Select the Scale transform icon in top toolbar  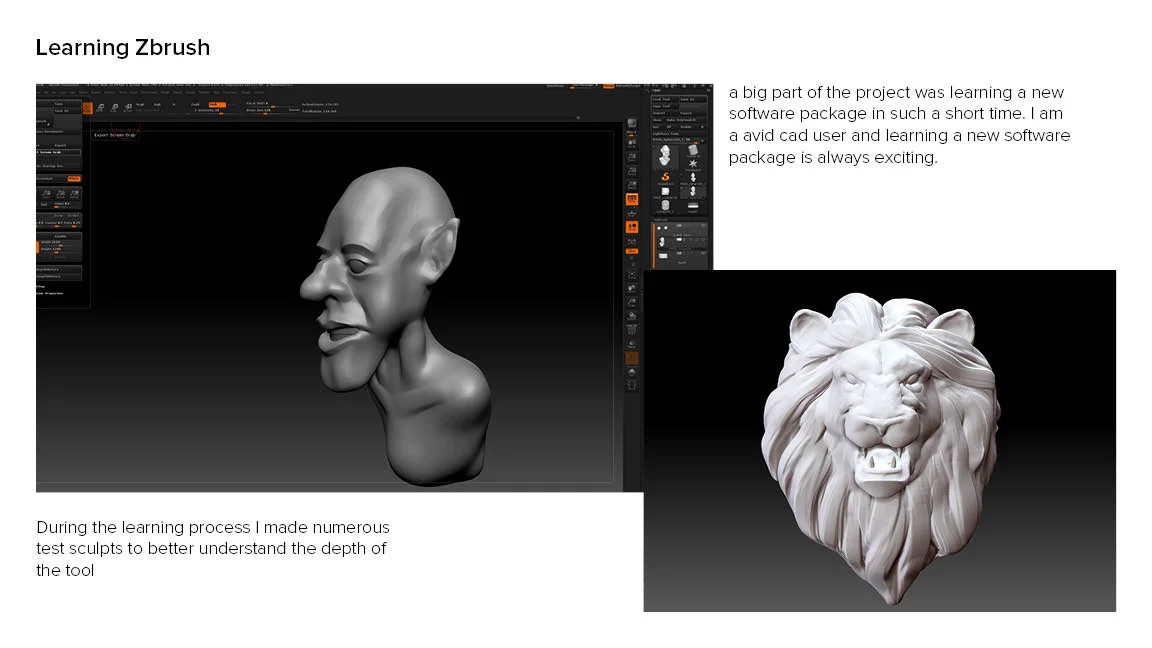(114, 107)
